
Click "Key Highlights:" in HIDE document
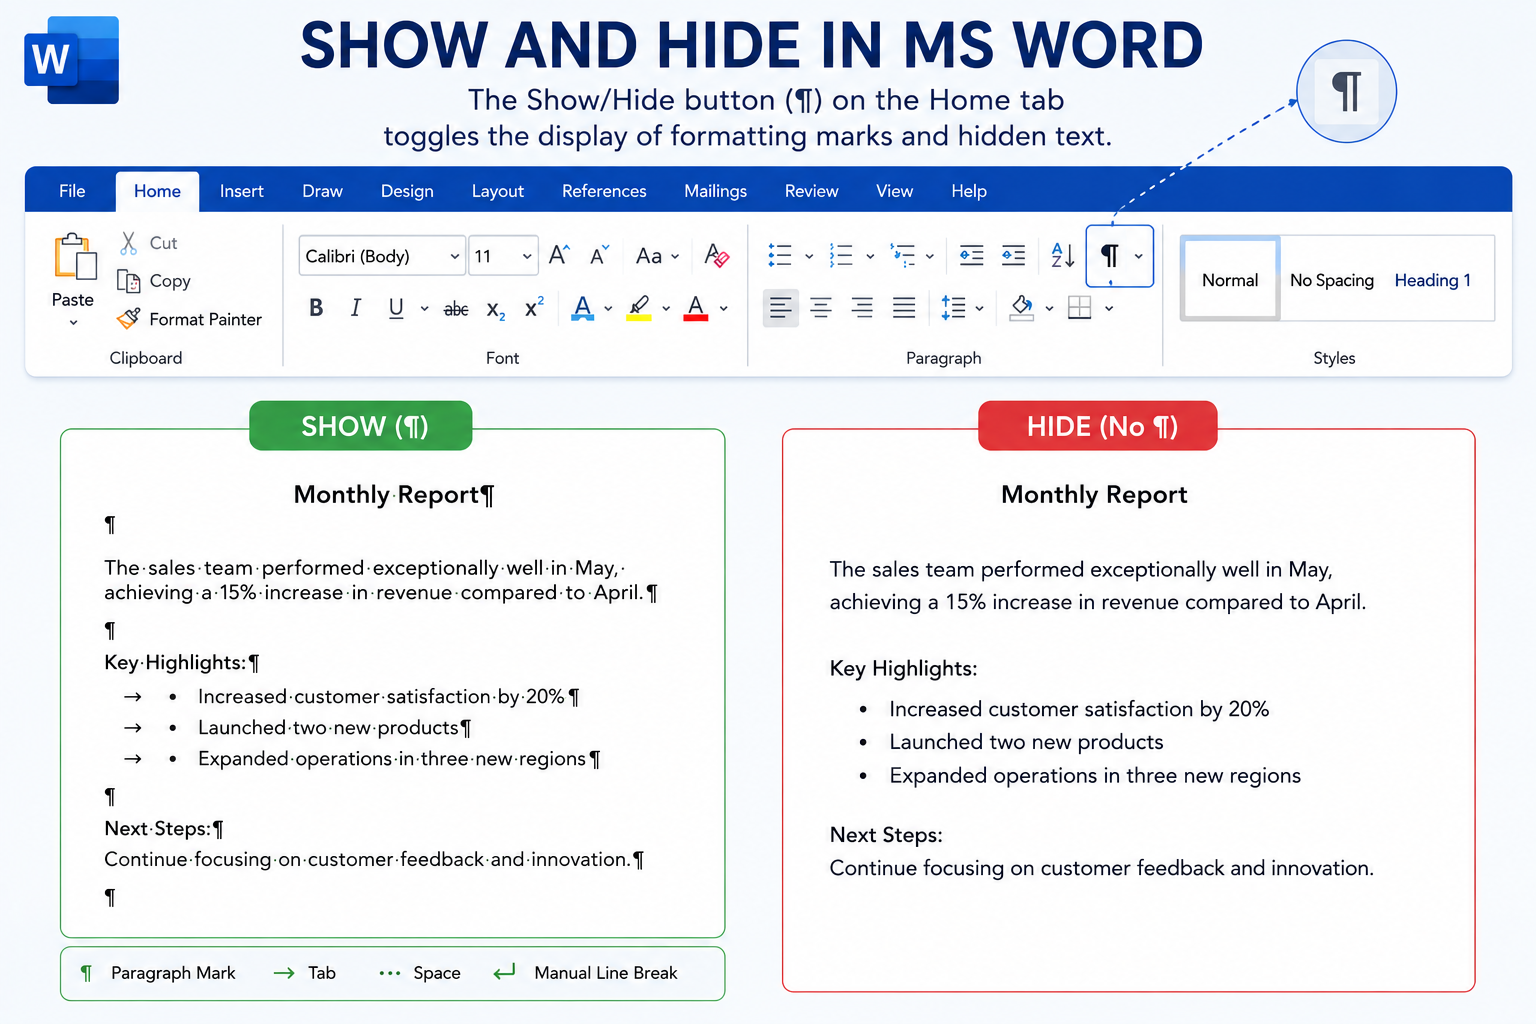point(903,668)
